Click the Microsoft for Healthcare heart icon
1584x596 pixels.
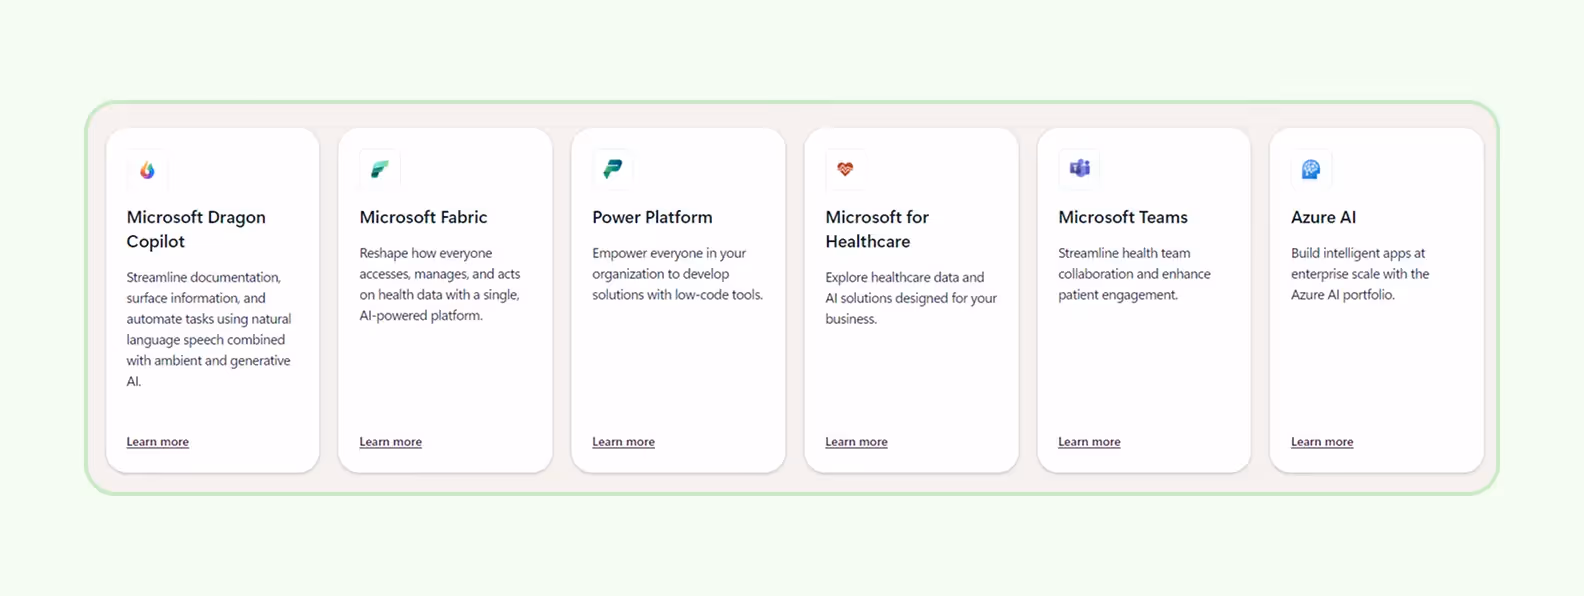click(x=845, y=169)
